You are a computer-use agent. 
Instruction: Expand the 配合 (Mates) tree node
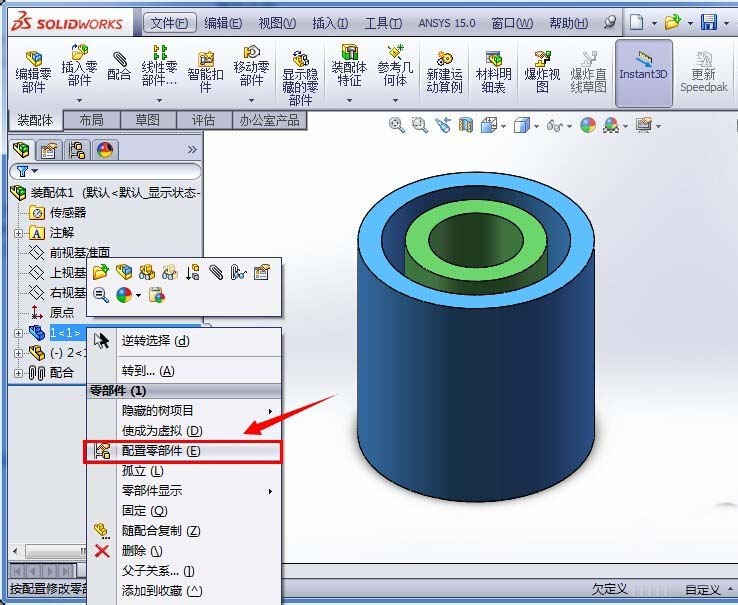click(18, 373)
